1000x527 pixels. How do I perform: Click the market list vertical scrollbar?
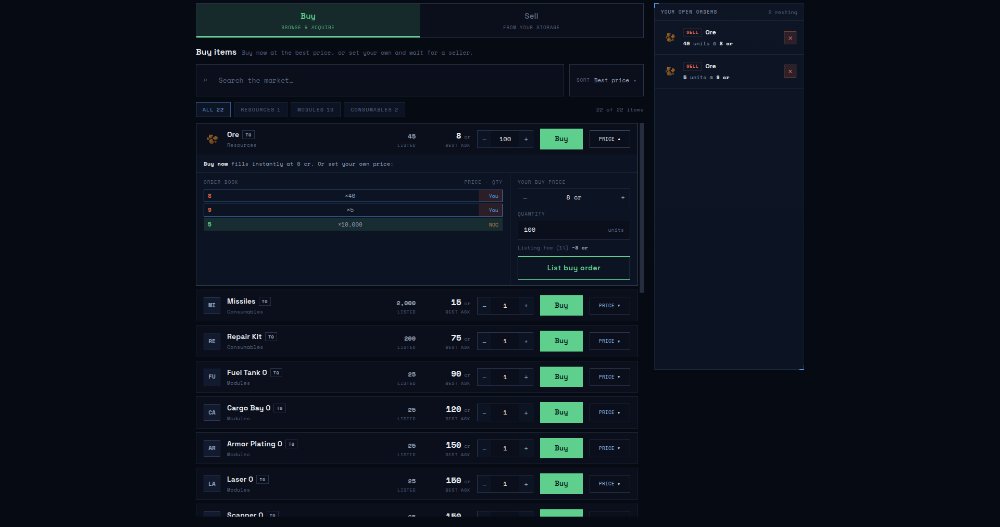point(642,208)
